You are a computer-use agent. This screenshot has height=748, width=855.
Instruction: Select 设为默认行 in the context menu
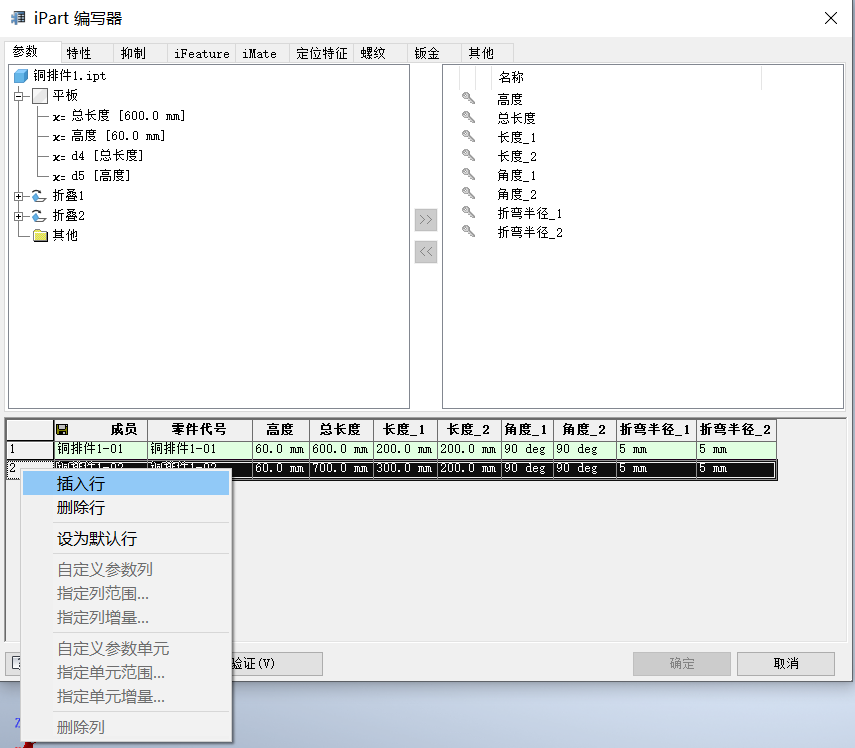click(126, 539)
